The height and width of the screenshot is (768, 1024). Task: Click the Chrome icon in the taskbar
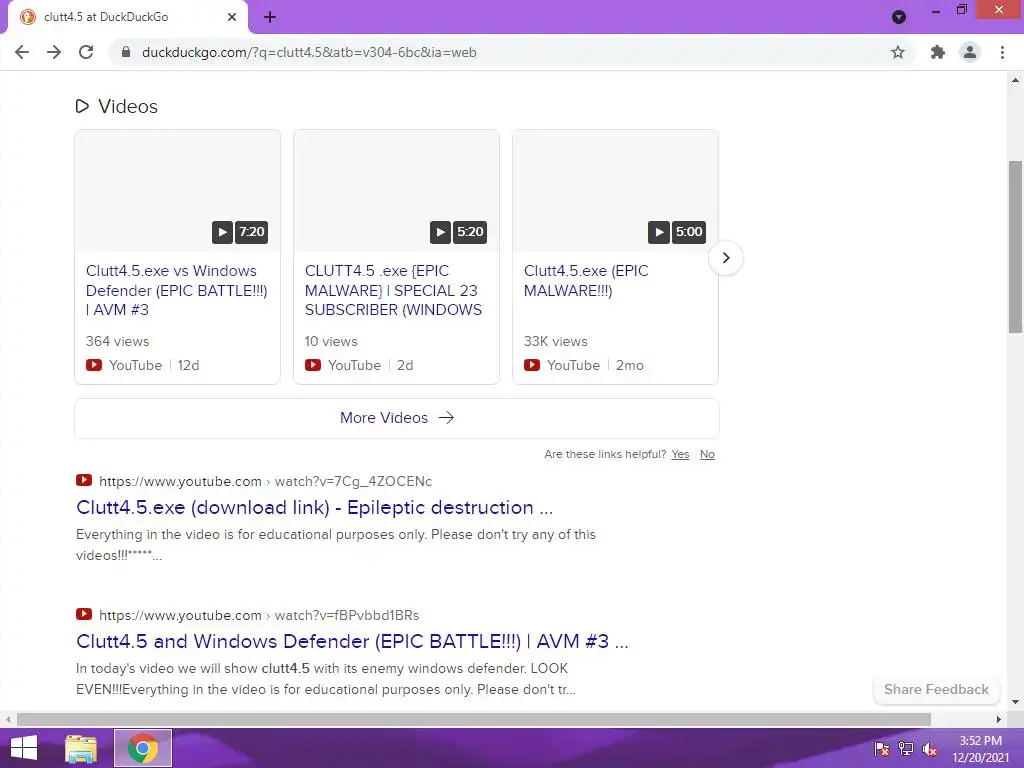click(143, 748)
